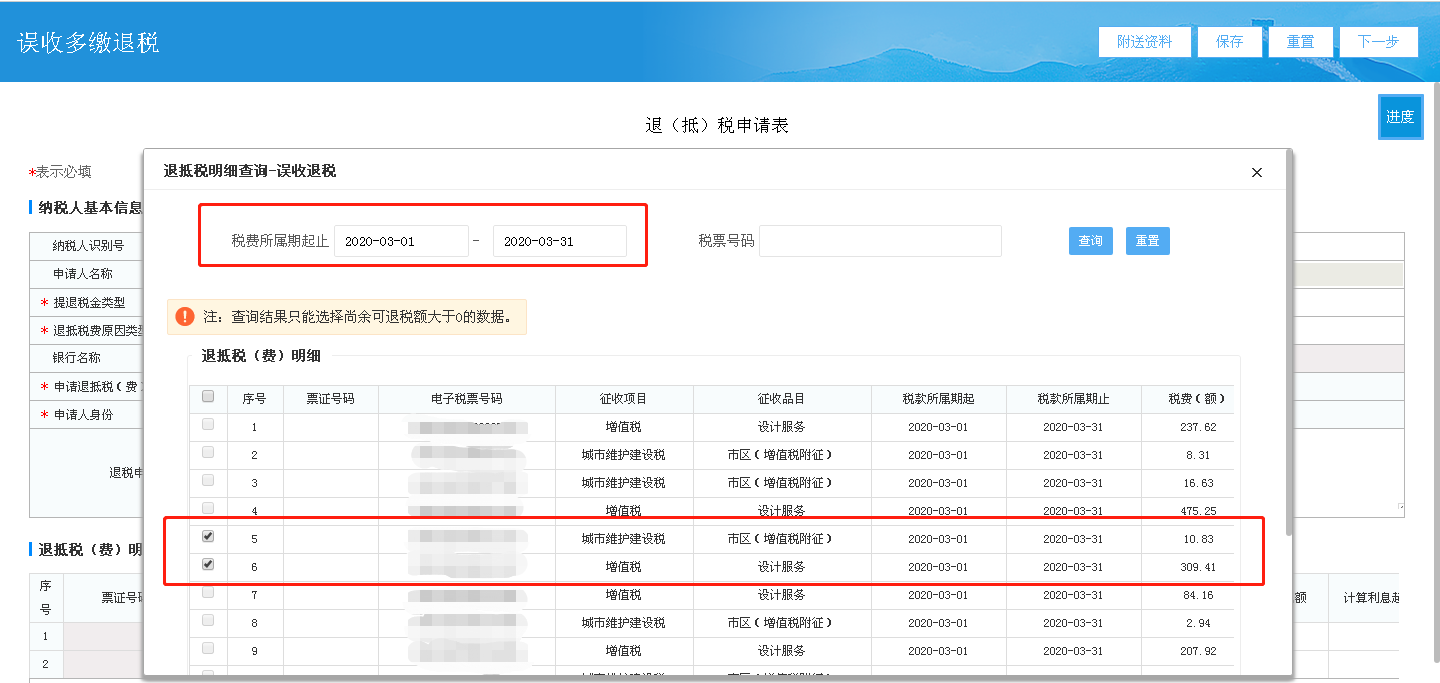This screenshot has width=1440, height=683.
Task: Click the 银行名称 label in the background form
Action: click(x=77, y=358)
